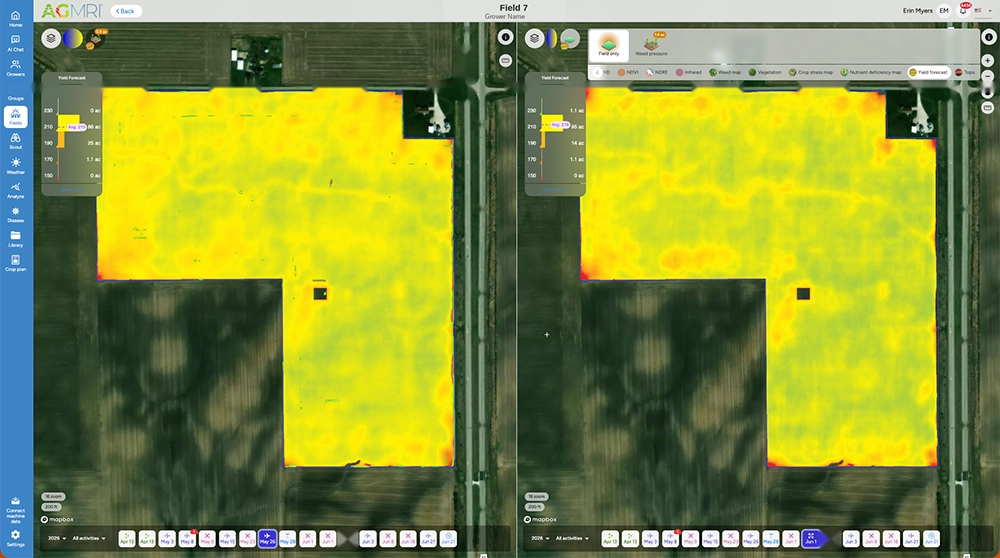The image size is (1000, 558).
Task: Open the 2026 year dropdown in left pane
Action: (57, 538)
